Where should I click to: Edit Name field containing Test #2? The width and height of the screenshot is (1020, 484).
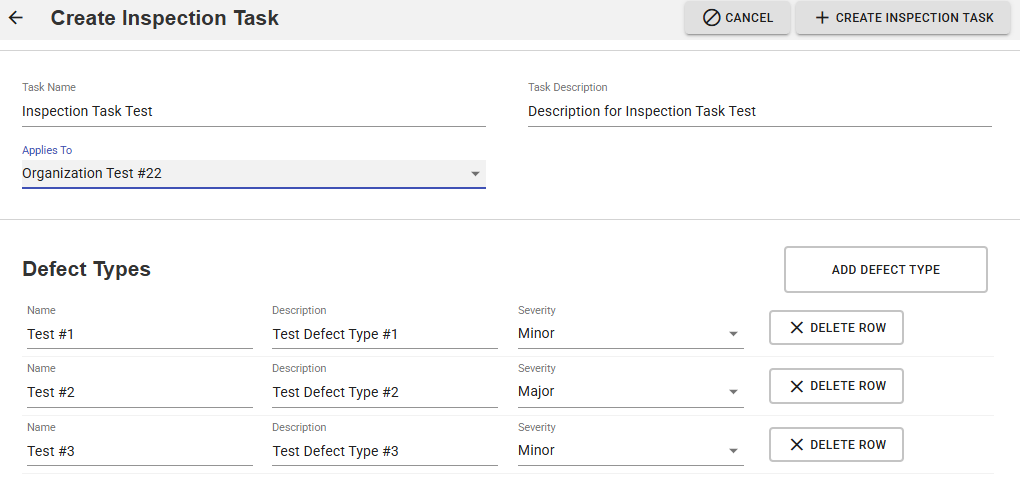pyautogui.click(x=140, y=393)
